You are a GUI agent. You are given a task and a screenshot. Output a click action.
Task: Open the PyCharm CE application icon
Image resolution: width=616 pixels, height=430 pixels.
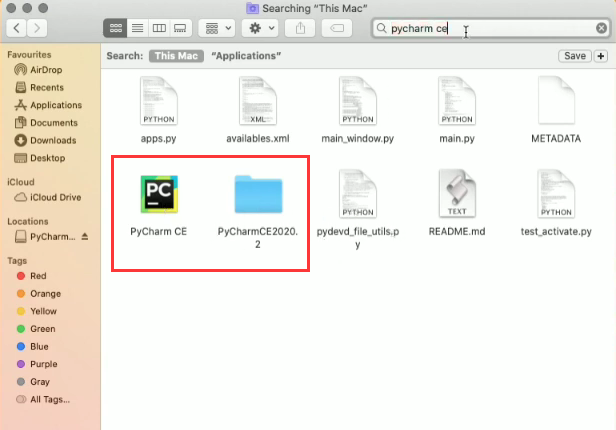[x=158, y=195]
